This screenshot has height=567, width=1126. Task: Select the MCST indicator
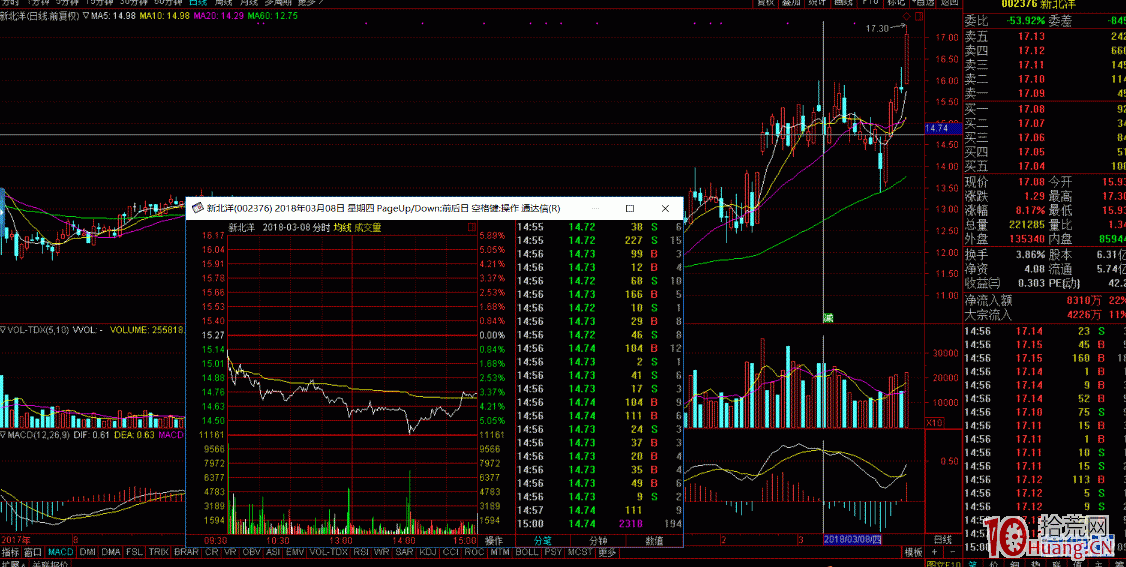point(580,552)
